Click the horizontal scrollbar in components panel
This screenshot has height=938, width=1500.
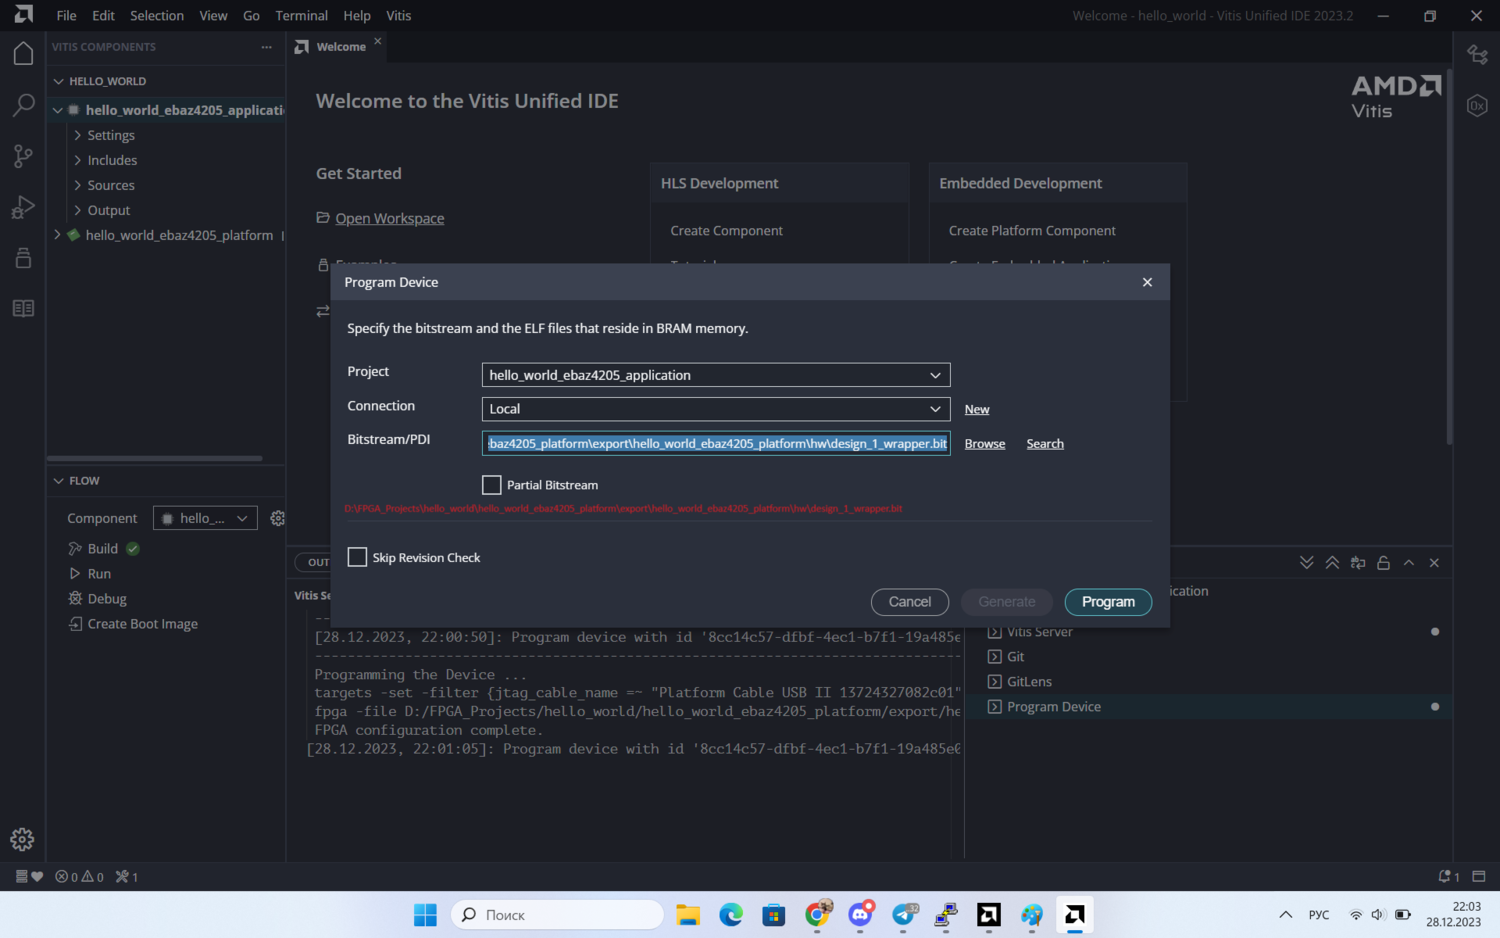coord(155,459)
